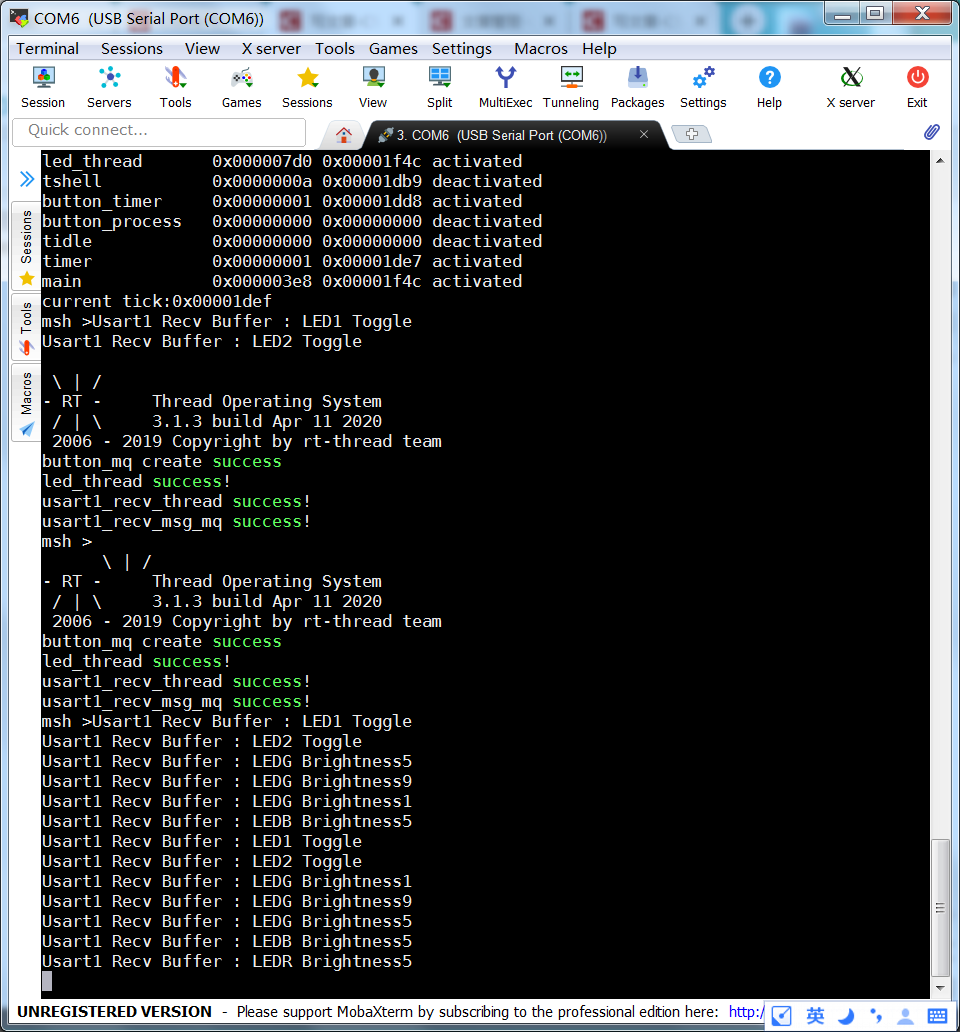Viewport: 960px width, 1032px height.
Task: Activate the Split terminal icon
Action: pyautogui.click(x=440, y=87)
